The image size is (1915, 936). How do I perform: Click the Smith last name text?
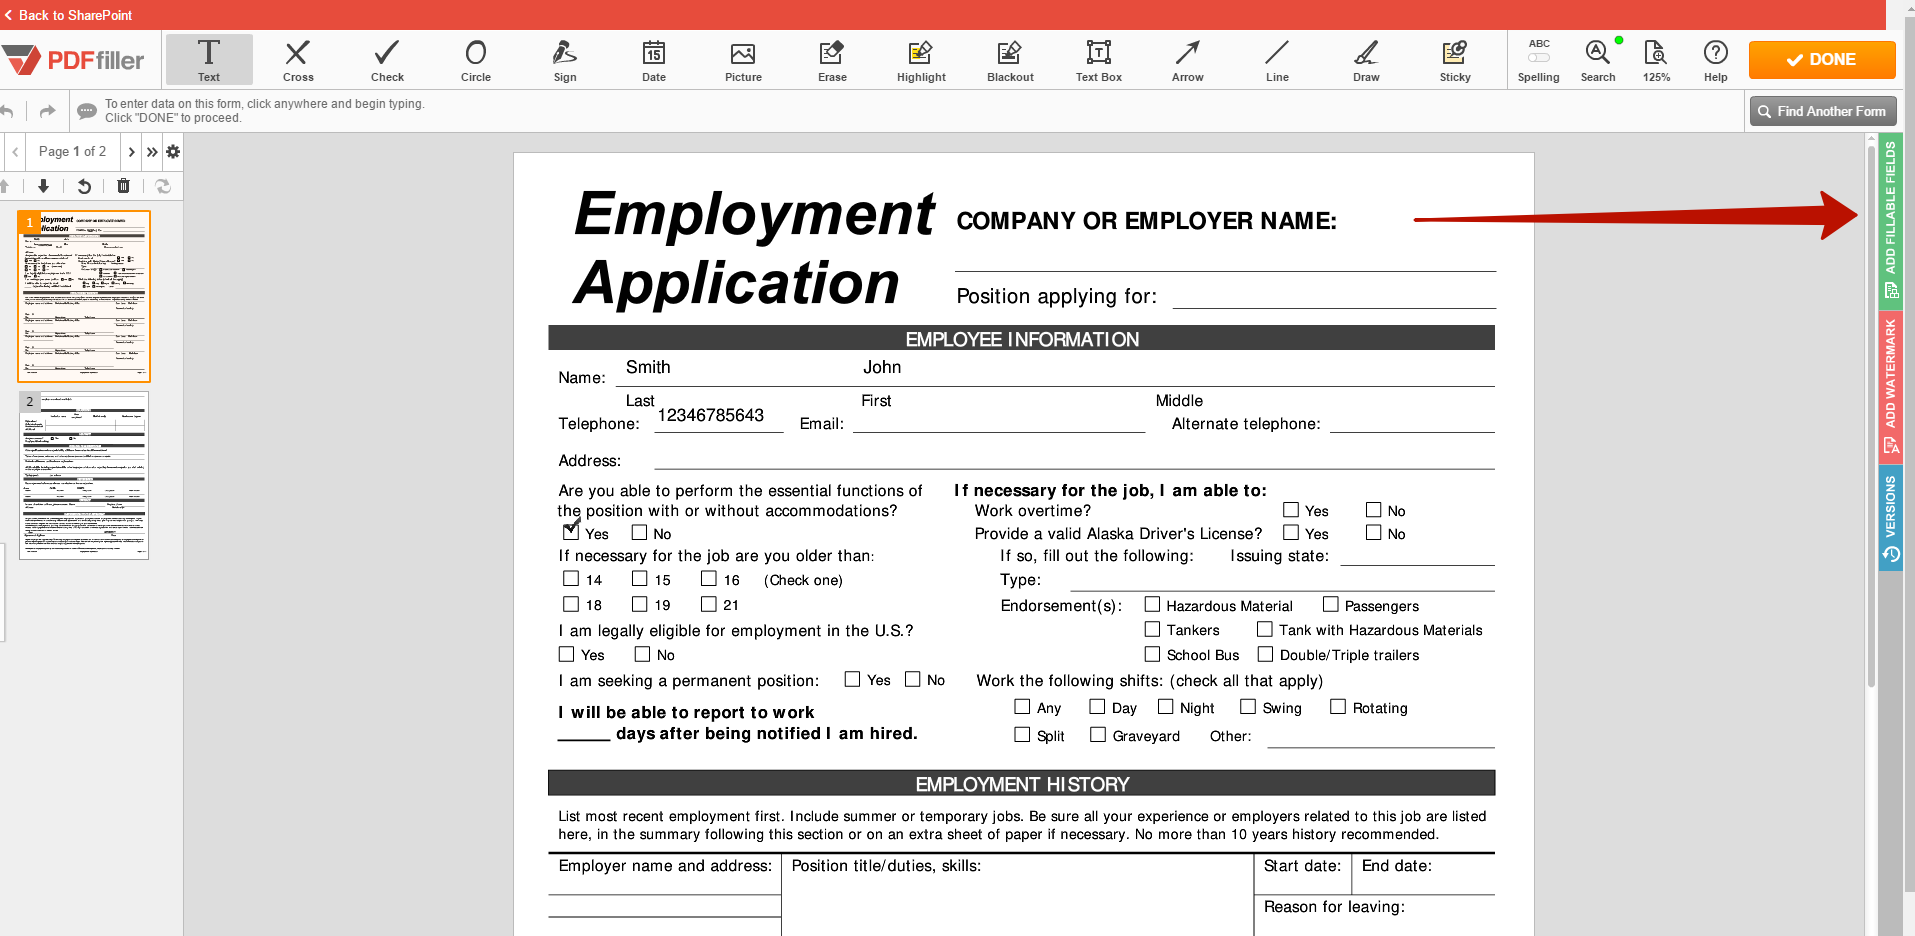(648, 368)
